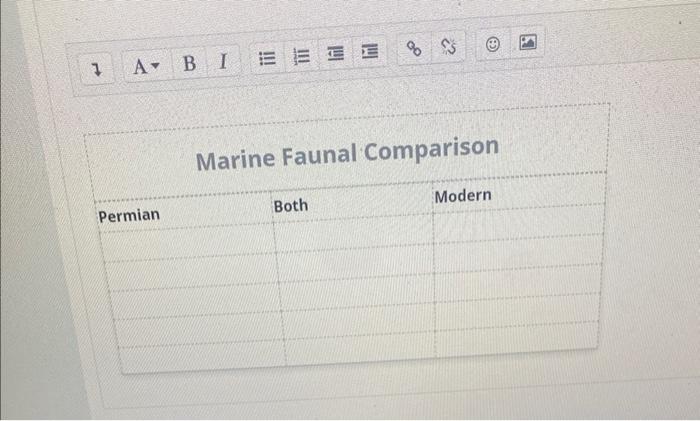This screenshot has height=421, width=700.
Task: Click the last row cell under Modern
Action: pos(517,339)
